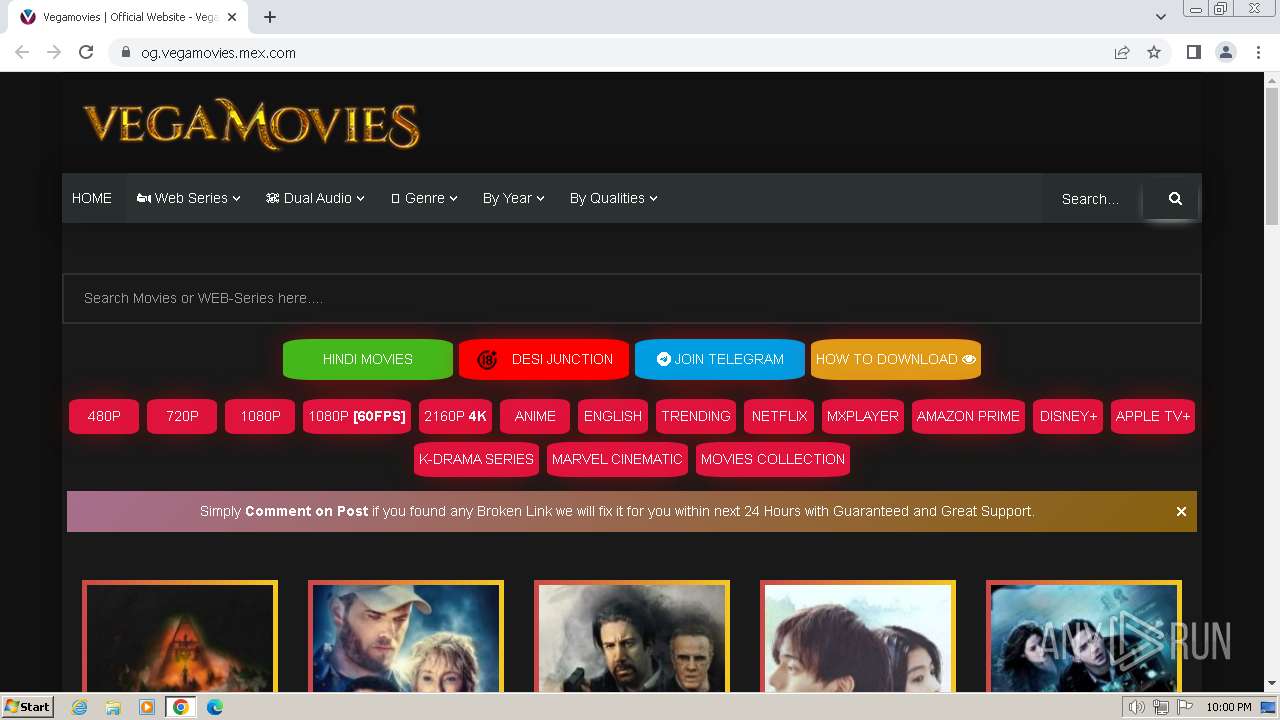The image size is (1280, 720).
Task: Open the APPLE TV+ category
Action: (1153, 416)
